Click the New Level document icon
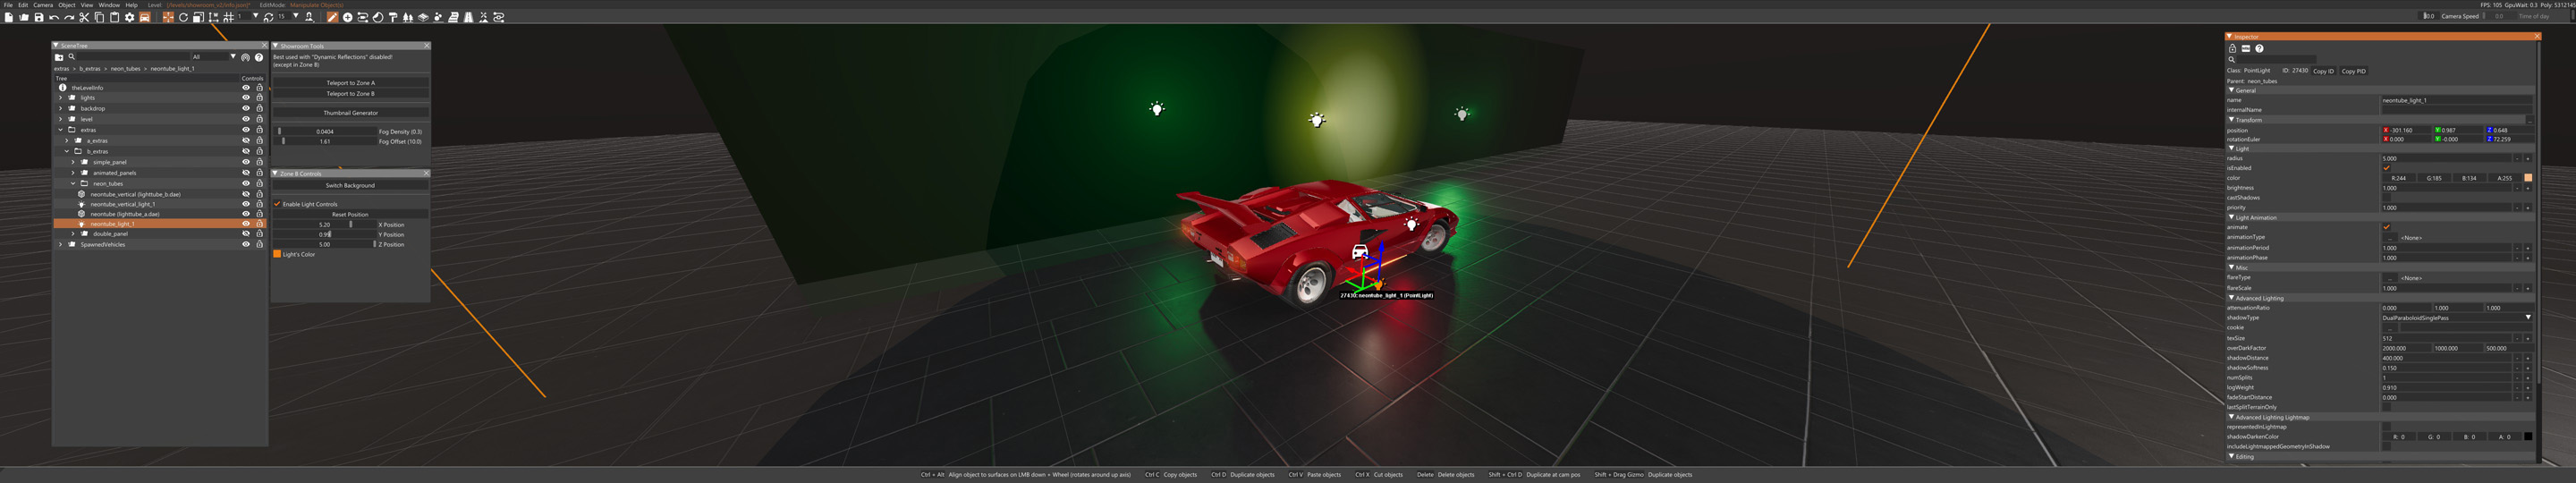The height and width of the screenshot is (483, 2576). [9, 17]
